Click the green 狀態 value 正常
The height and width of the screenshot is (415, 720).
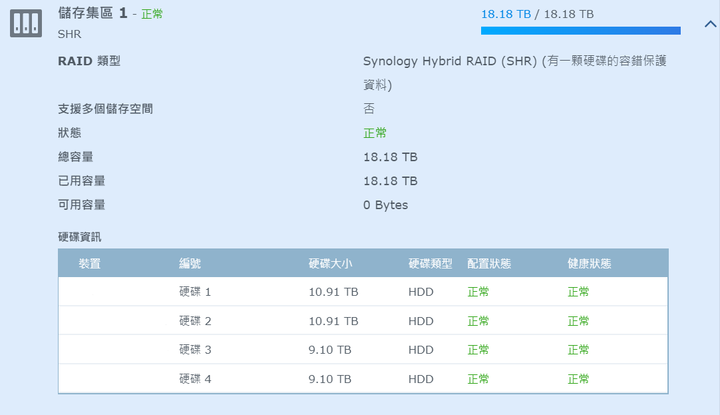pos(375,133)
